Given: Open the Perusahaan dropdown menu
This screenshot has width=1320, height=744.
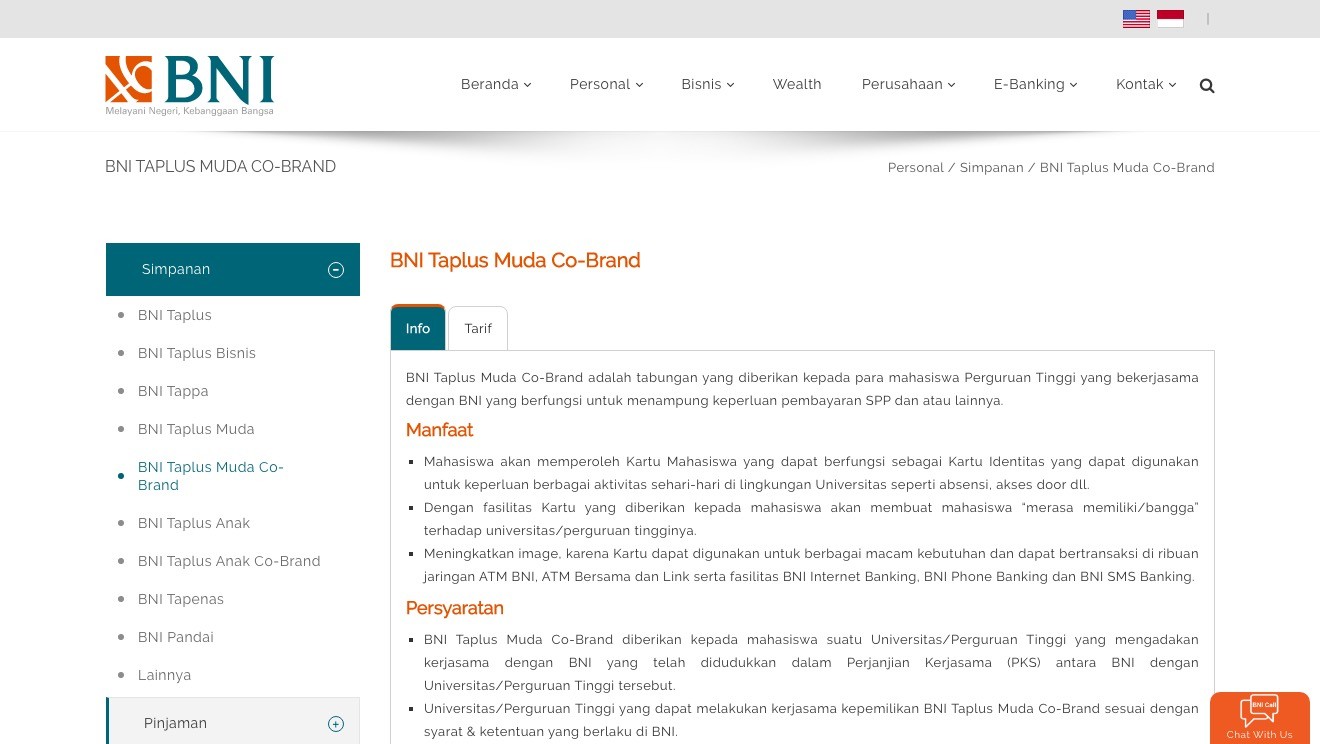Looking at the screenshot, I should pos(909,85).
